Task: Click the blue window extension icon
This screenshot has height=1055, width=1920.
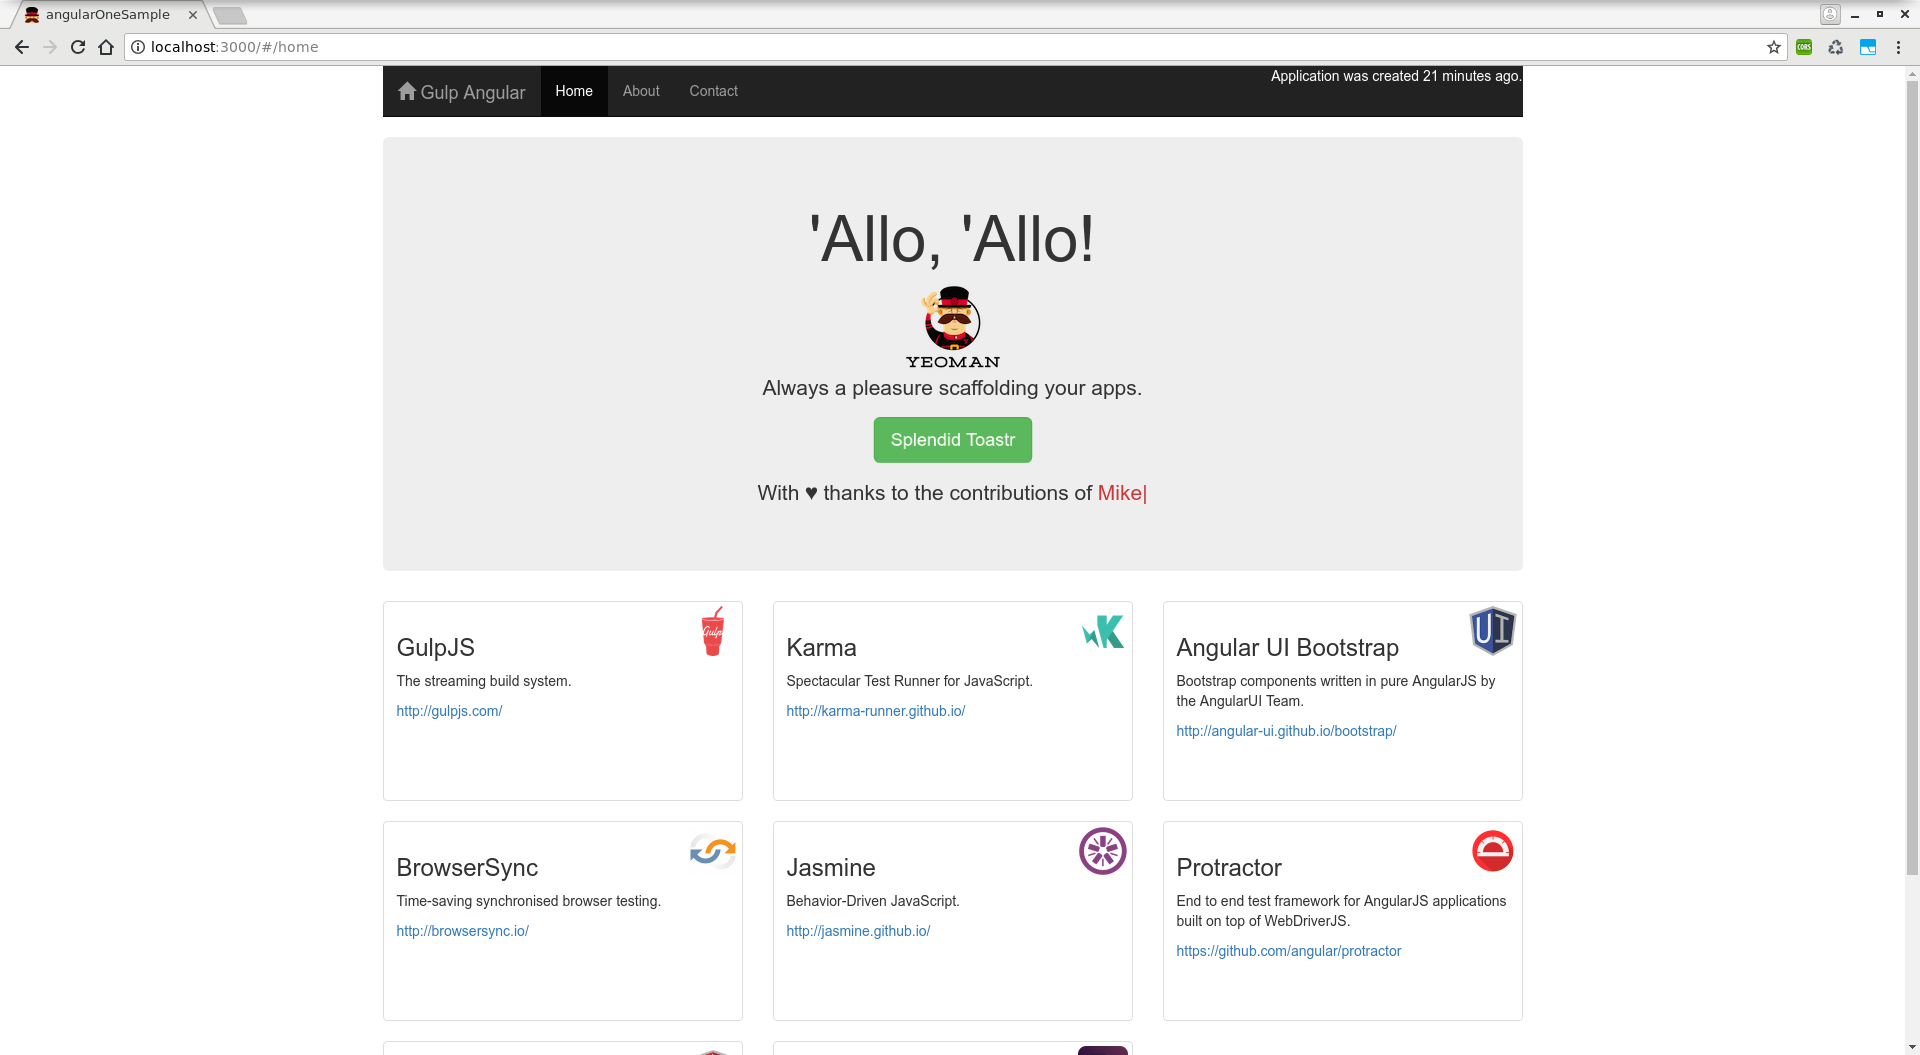Action: pyautogui.click(x=1868, y=47)
